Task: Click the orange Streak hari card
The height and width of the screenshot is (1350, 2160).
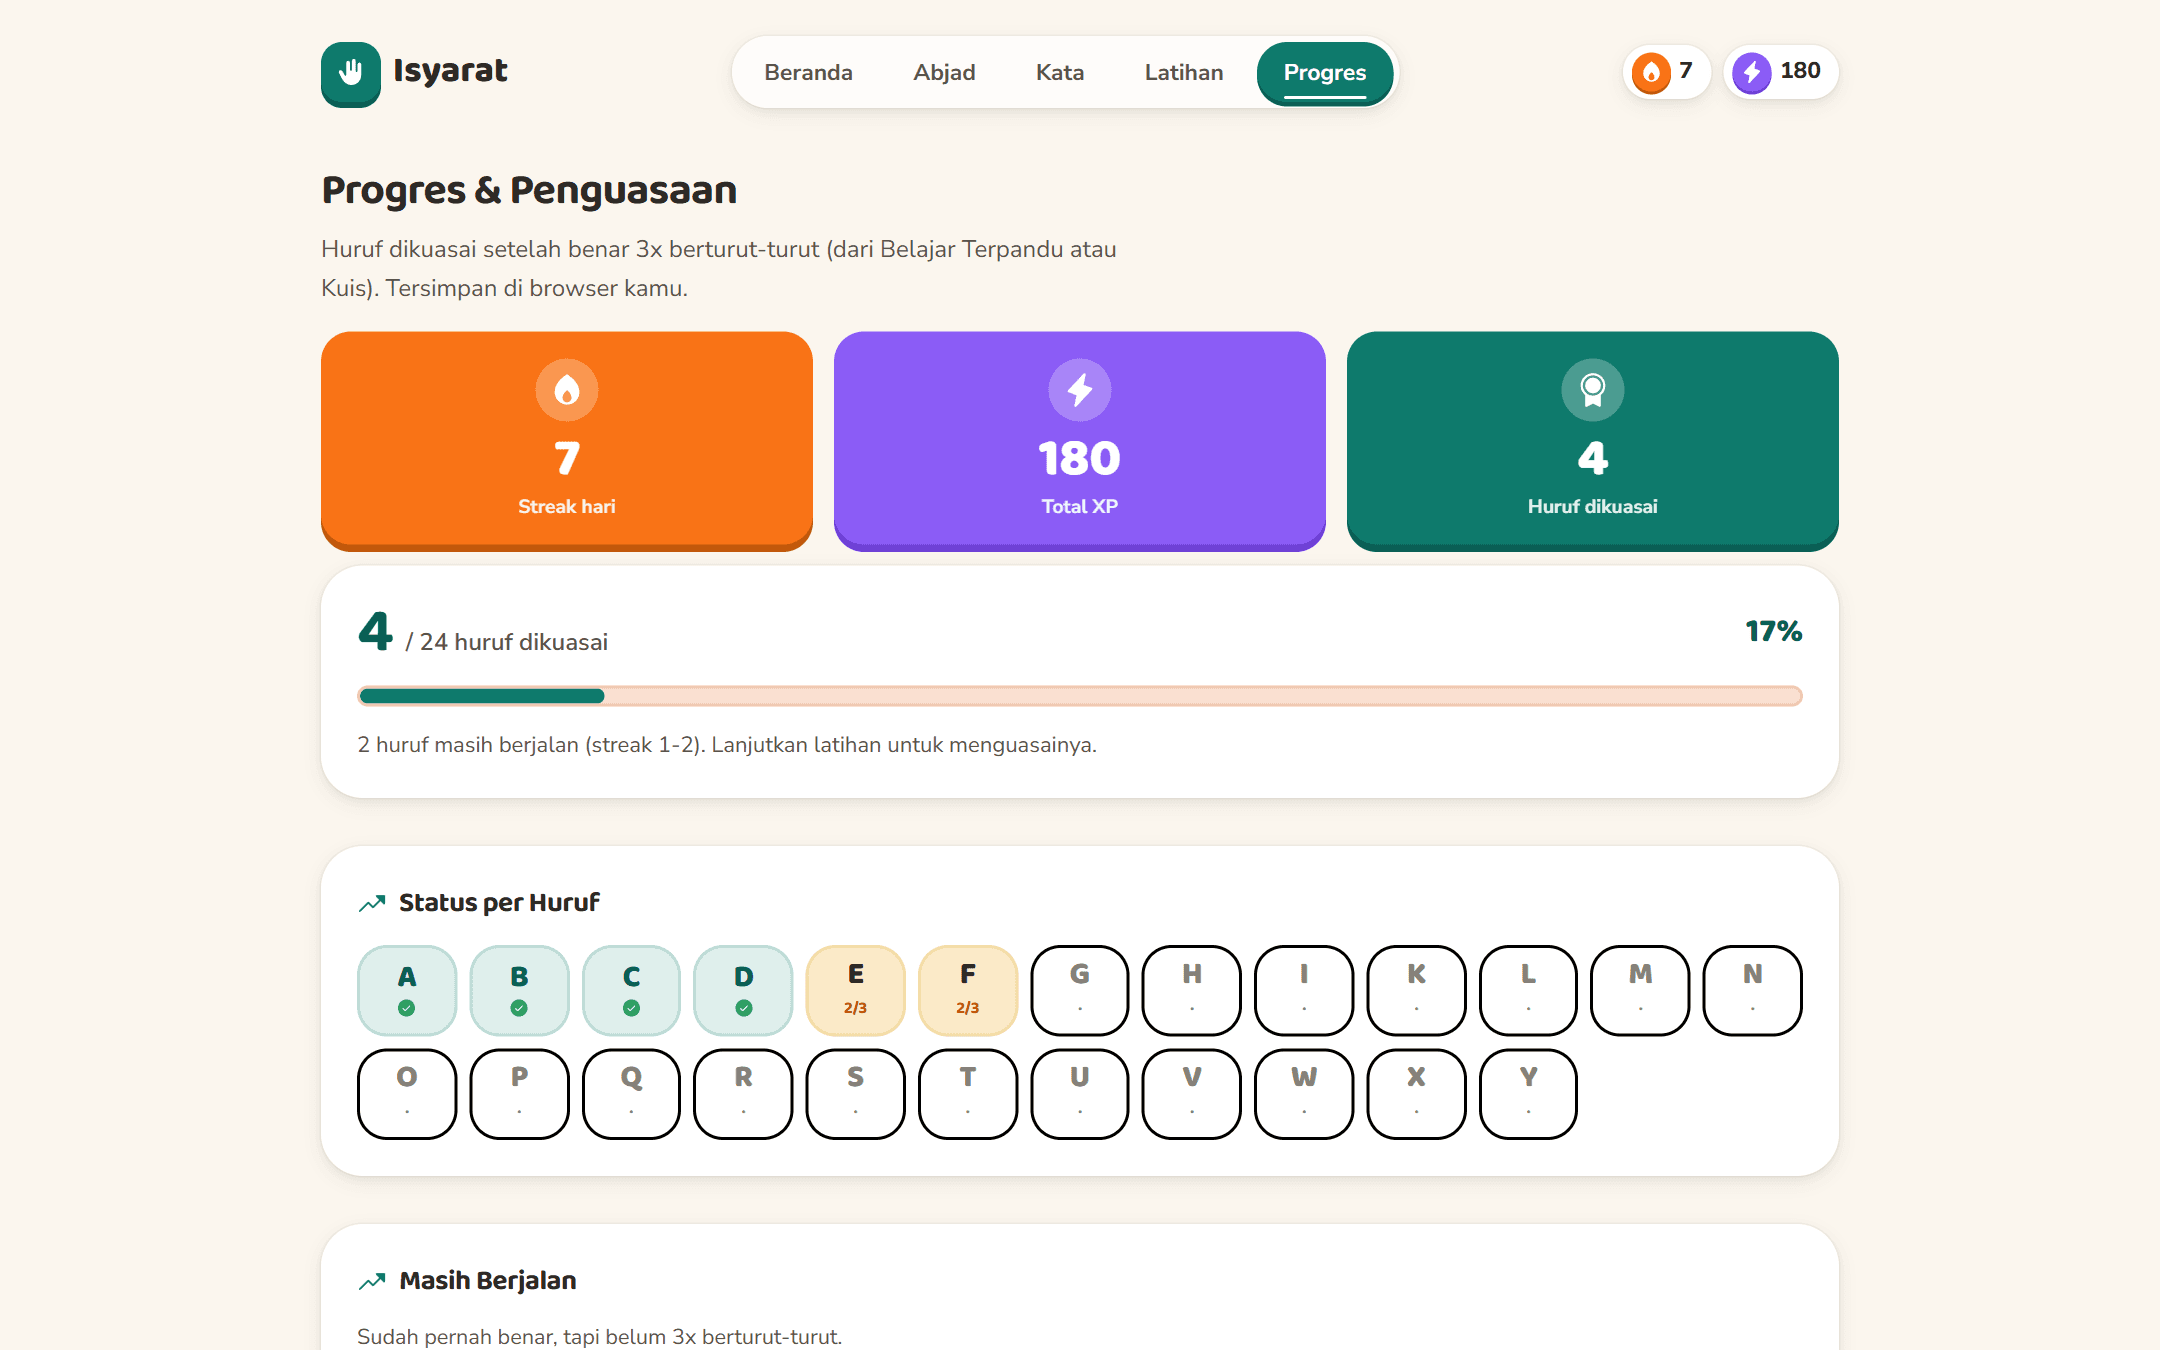Action: [x=567, y=441]
